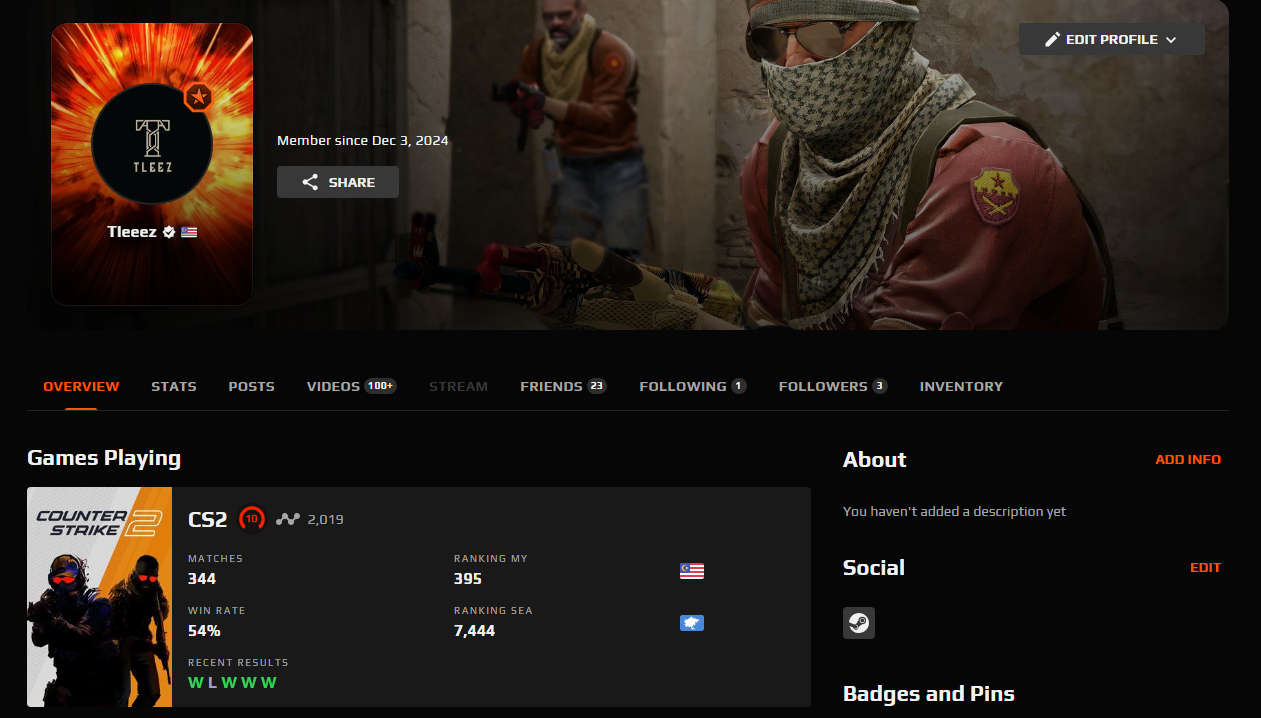This screenshot has height=718, width=1261.
Task: Click the orange star badge on avatar
Action: tap(198, 97)
